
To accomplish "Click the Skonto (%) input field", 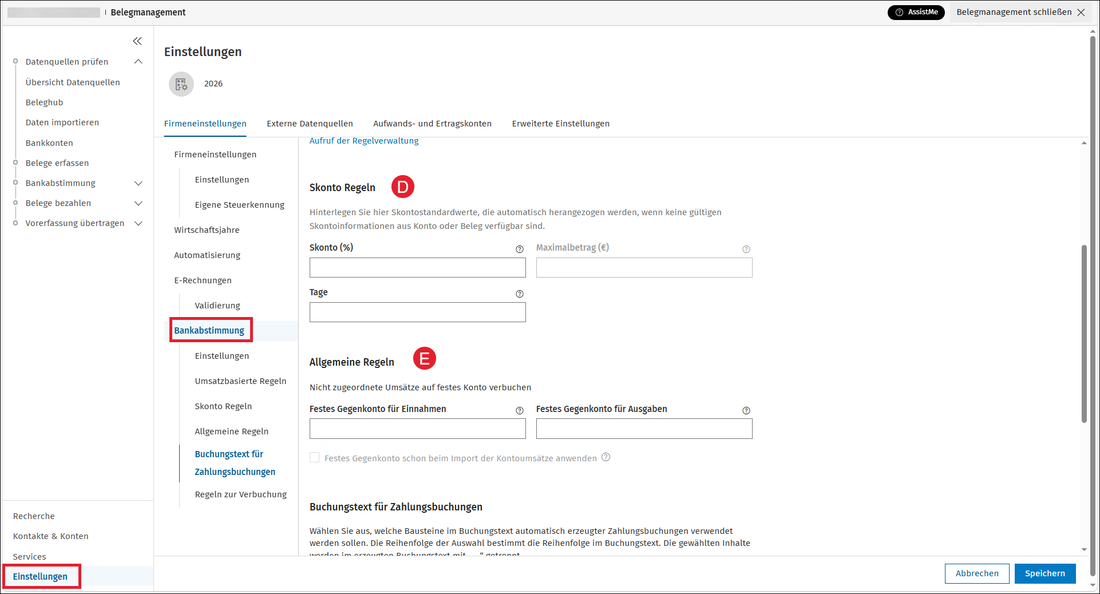I will [417, 267].
